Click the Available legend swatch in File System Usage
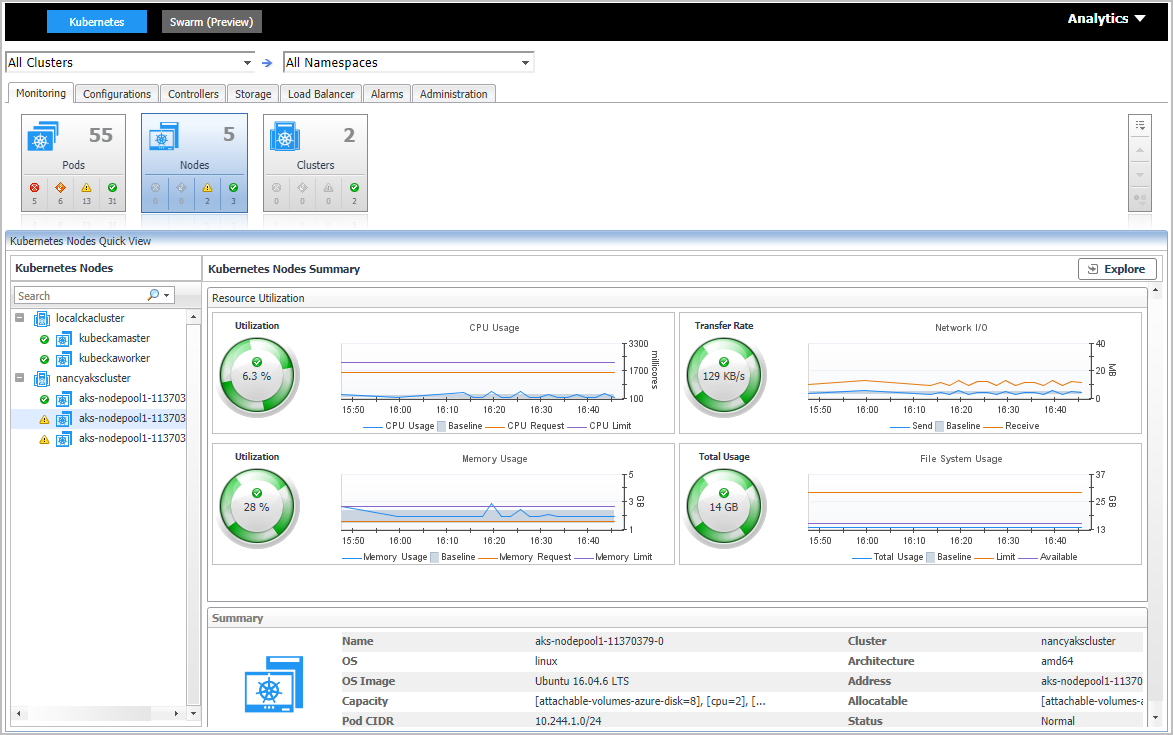The image size is (1173, 735). (1028, 557)
